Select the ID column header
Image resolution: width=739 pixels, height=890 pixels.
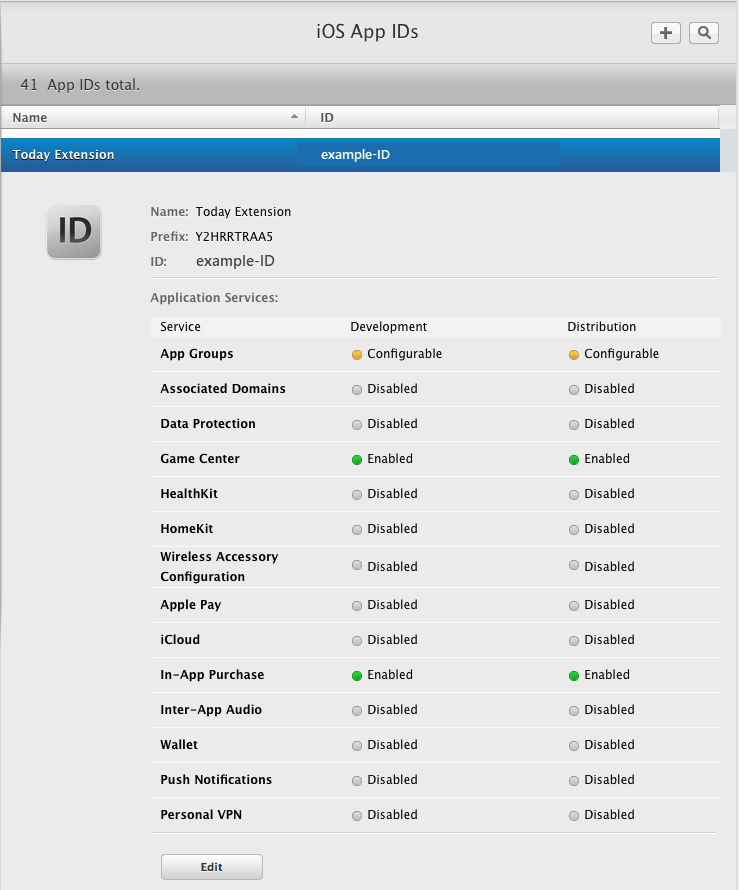pos(326,117)
